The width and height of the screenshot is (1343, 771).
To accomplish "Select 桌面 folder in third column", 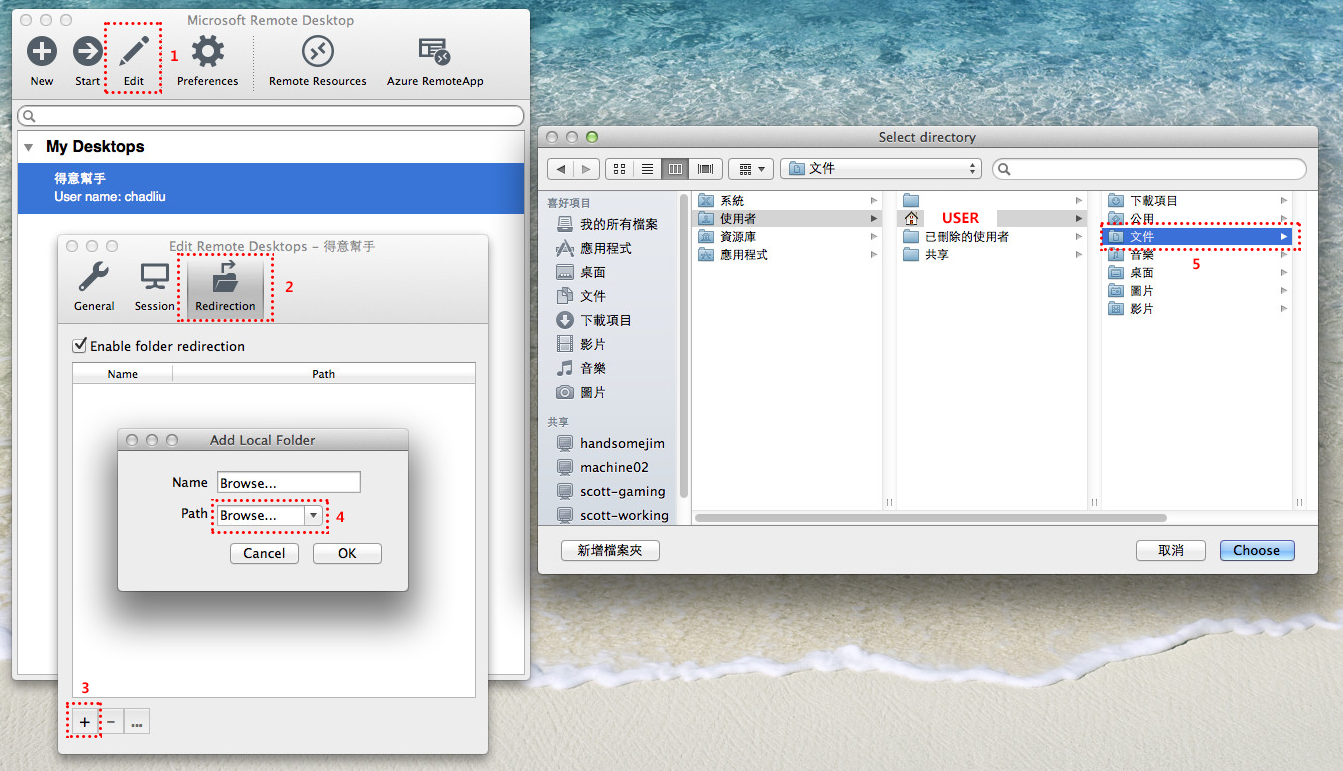I will 1198,273.
